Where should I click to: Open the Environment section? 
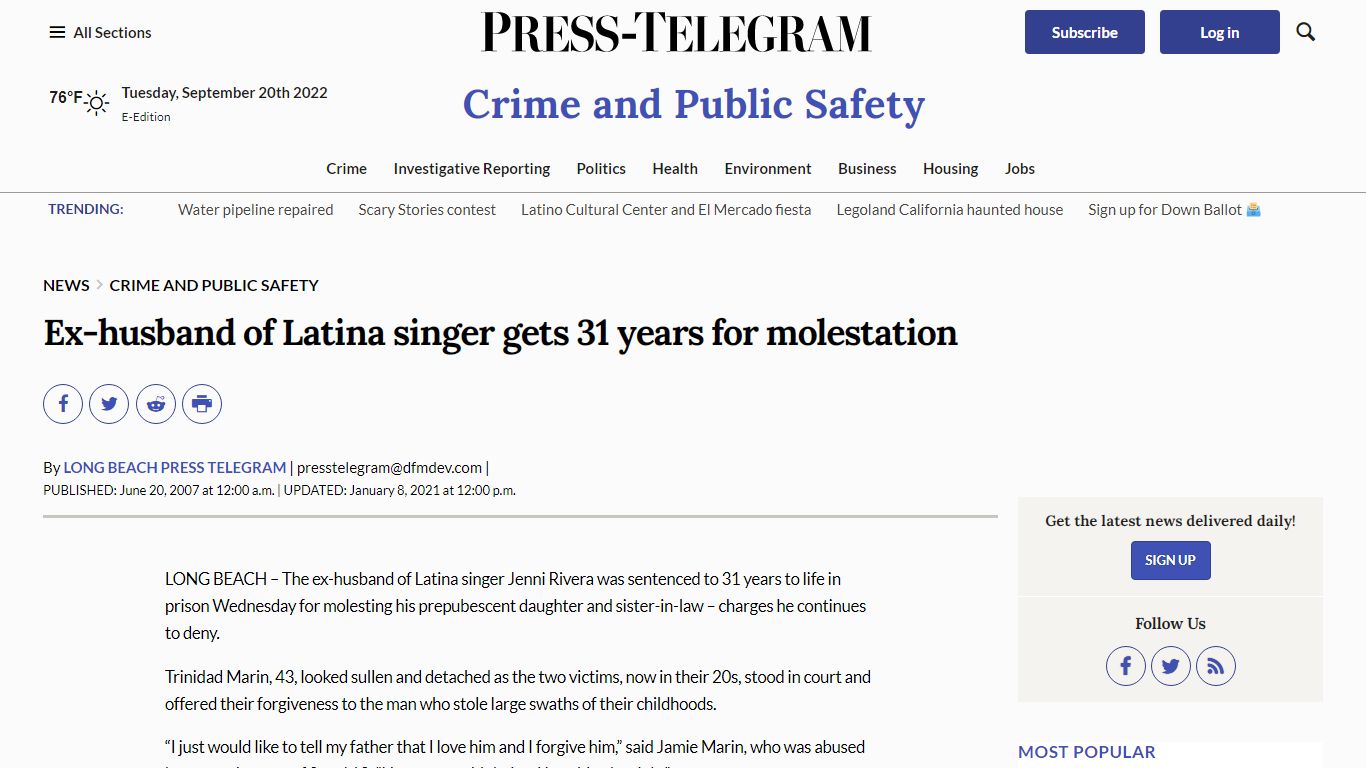pos(768,168)
